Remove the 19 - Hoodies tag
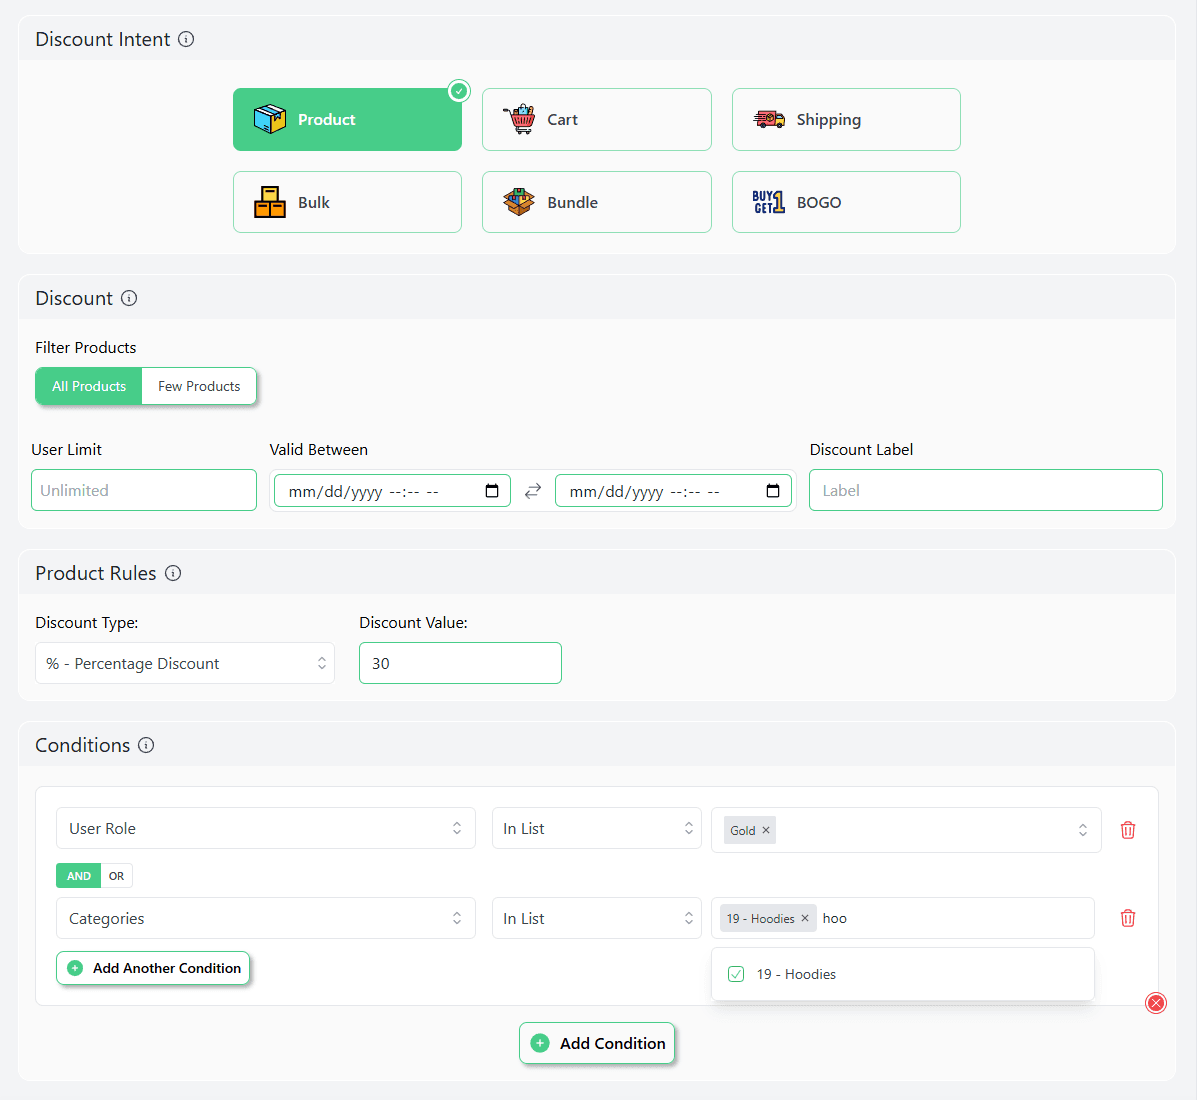1197x1100 pixels. (805, 918)
